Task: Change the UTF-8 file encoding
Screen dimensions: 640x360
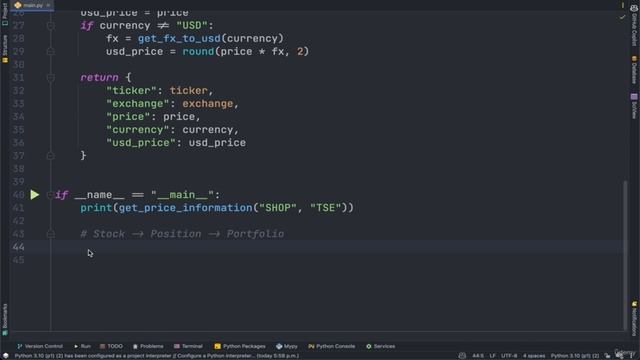Action: [509, 356]
